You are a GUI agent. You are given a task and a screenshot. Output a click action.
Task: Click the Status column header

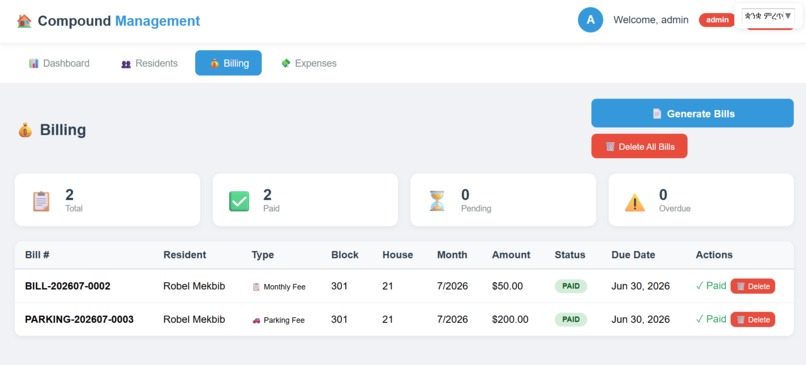tap(570, 254)
